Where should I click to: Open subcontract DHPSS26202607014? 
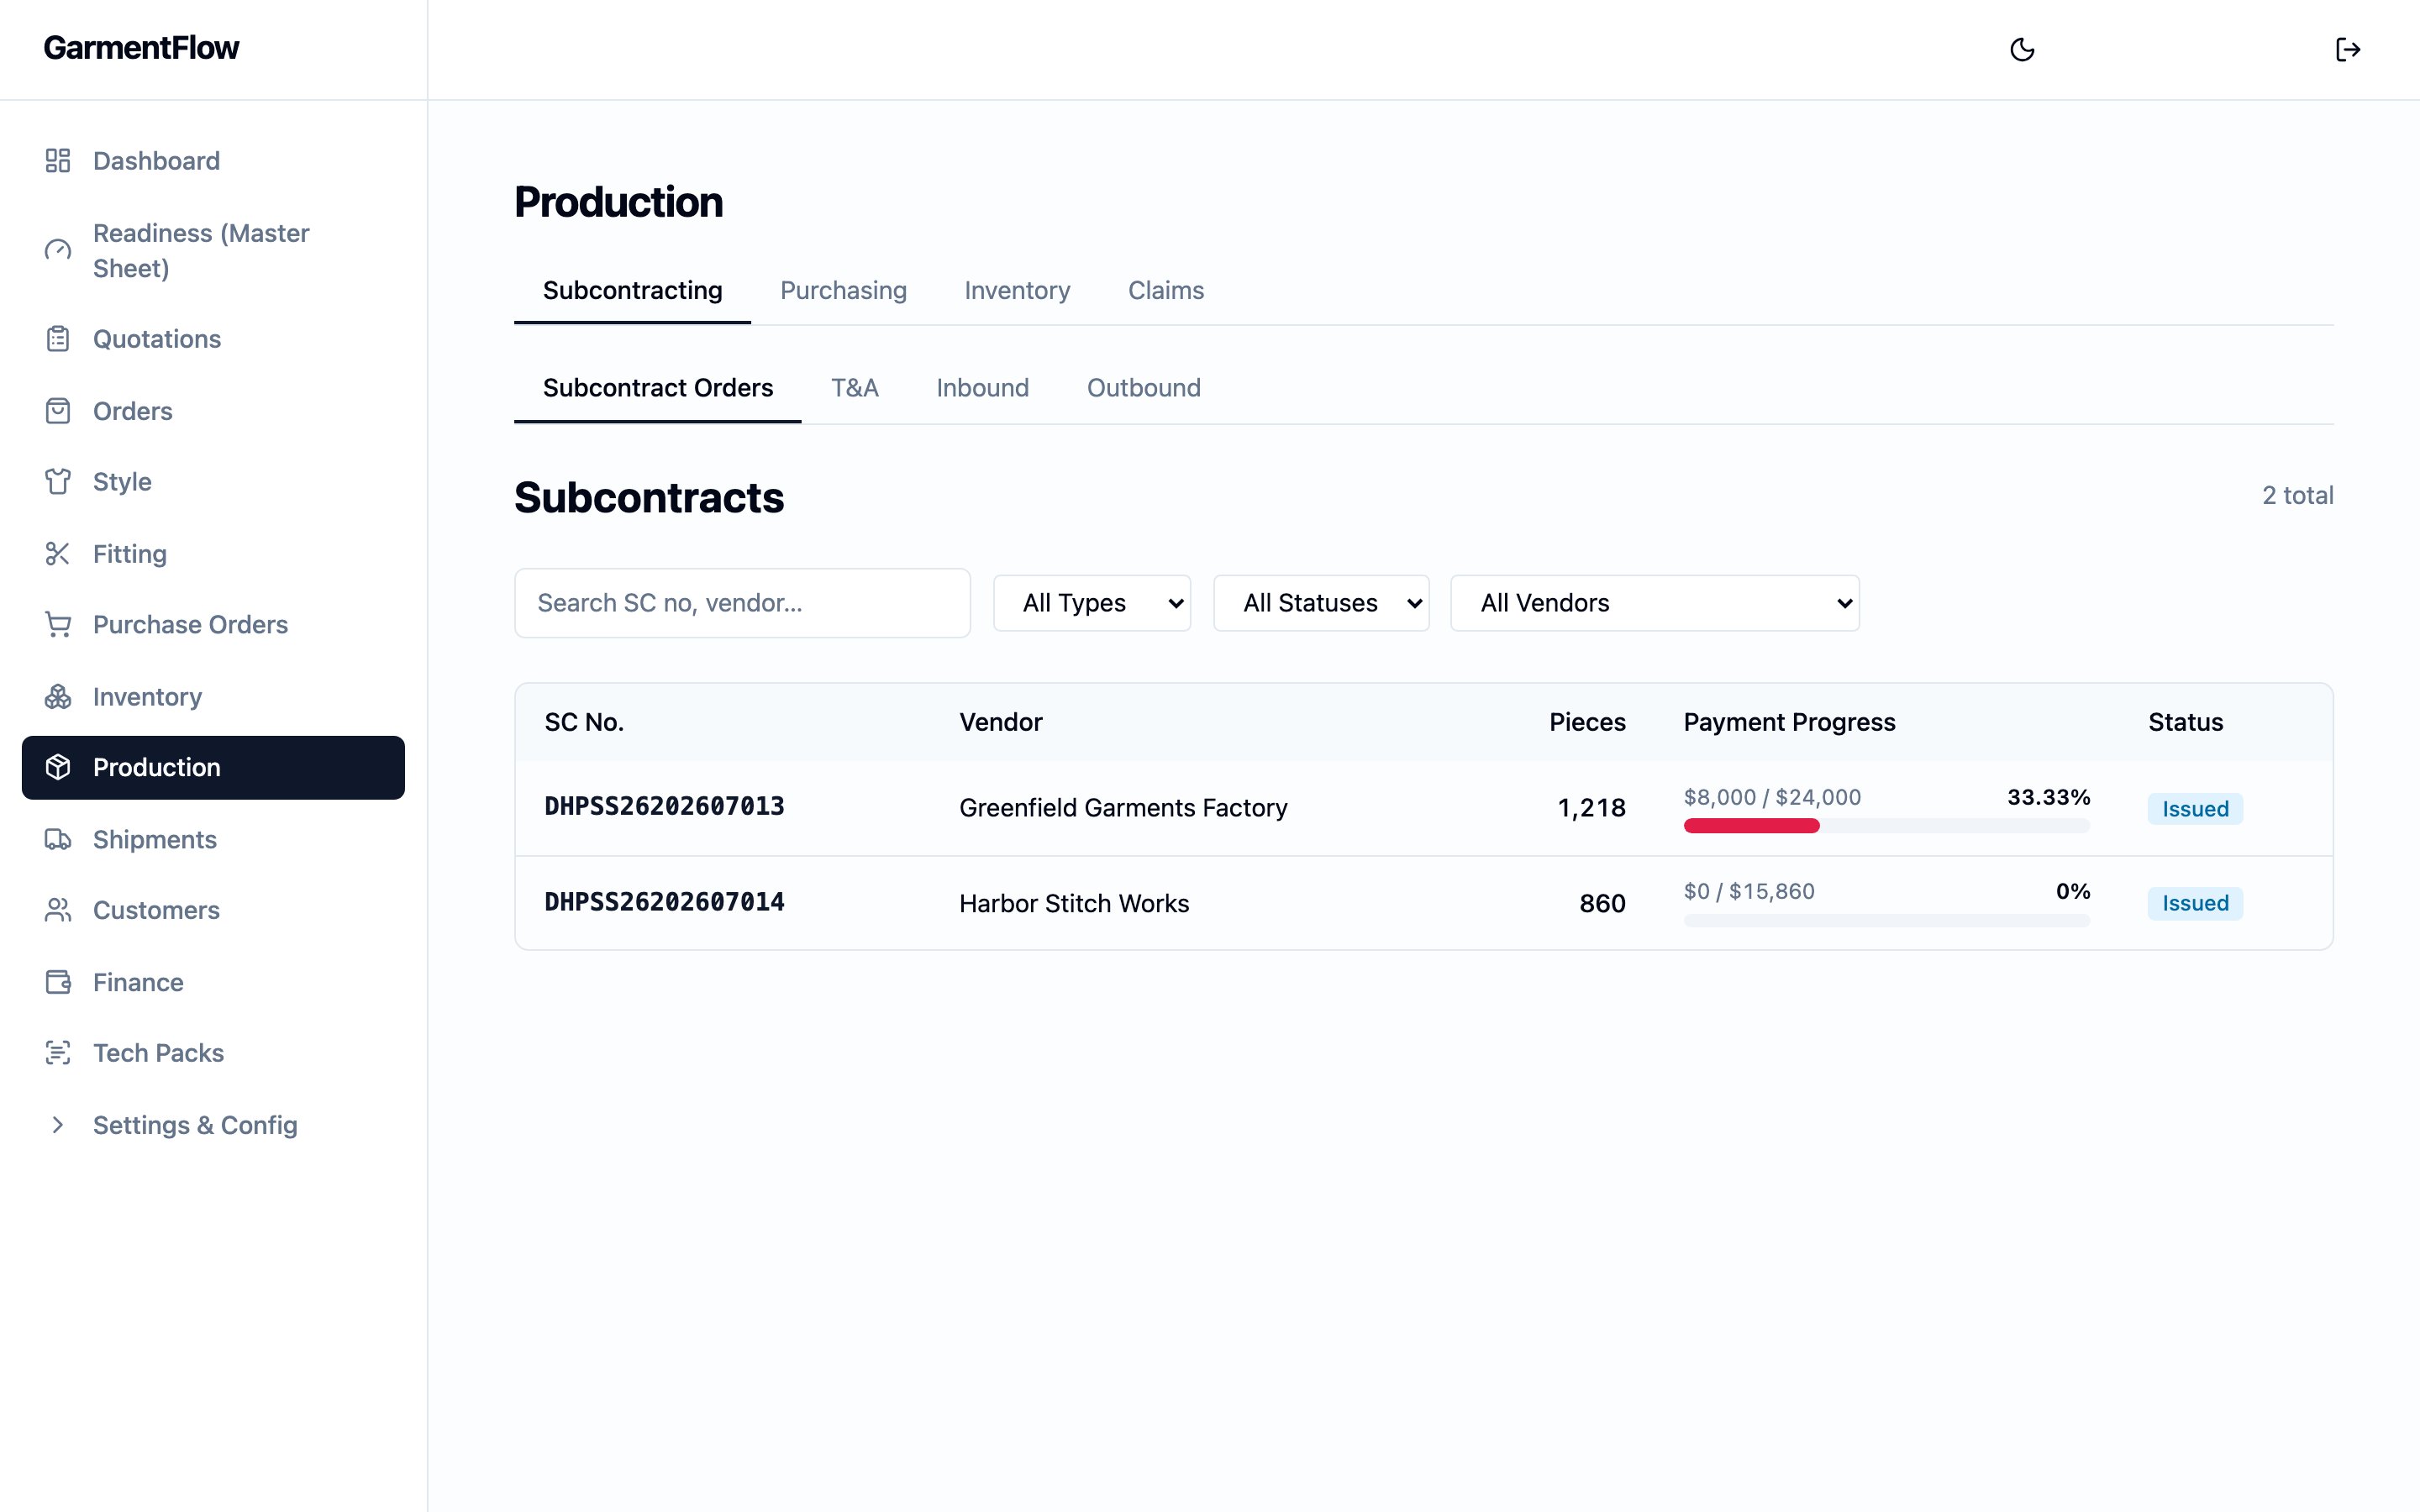point(664,902)
